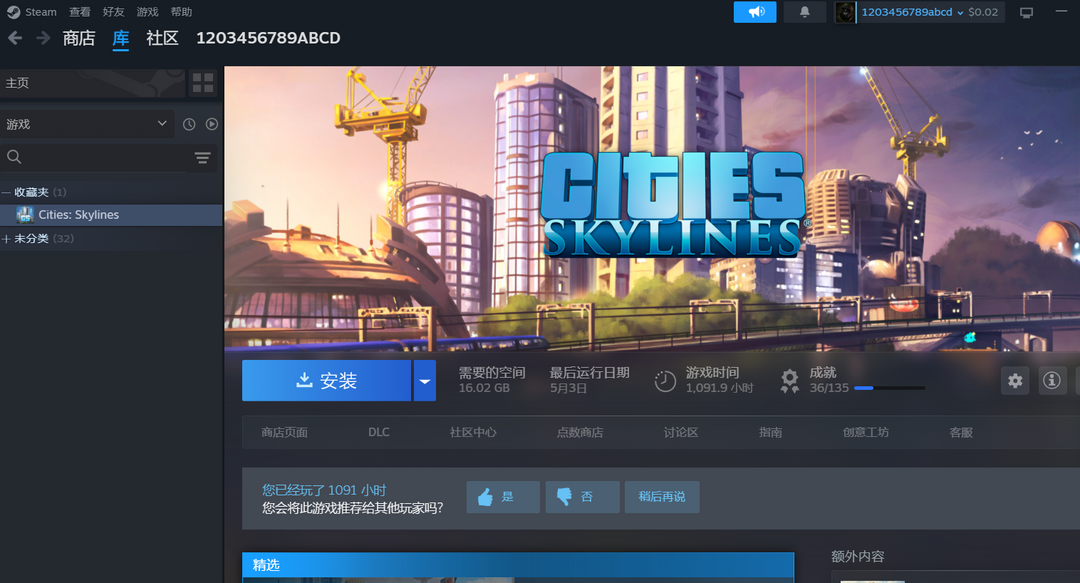The image size is (1080, 583).
Task: Open the 游戏 menu in the top bar
Action: point(147,12)
